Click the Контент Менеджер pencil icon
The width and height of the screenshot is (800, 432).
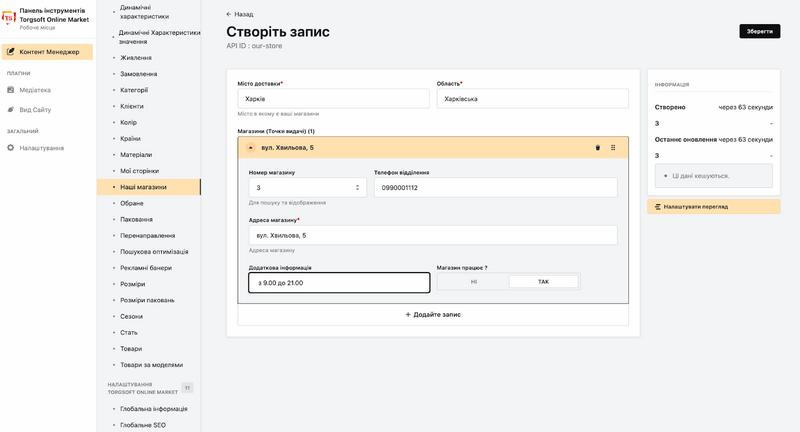[x=11, y=52]
